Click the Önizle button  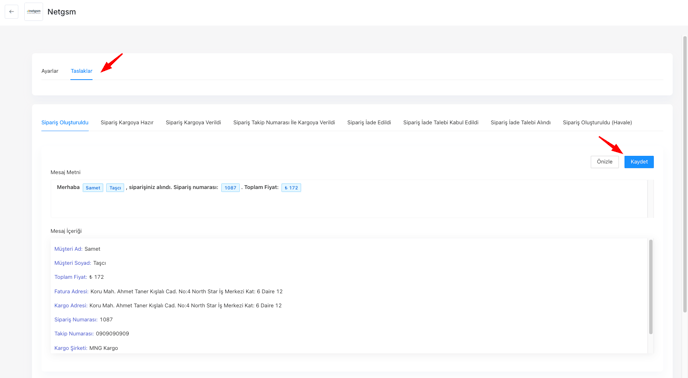point(604,162)
